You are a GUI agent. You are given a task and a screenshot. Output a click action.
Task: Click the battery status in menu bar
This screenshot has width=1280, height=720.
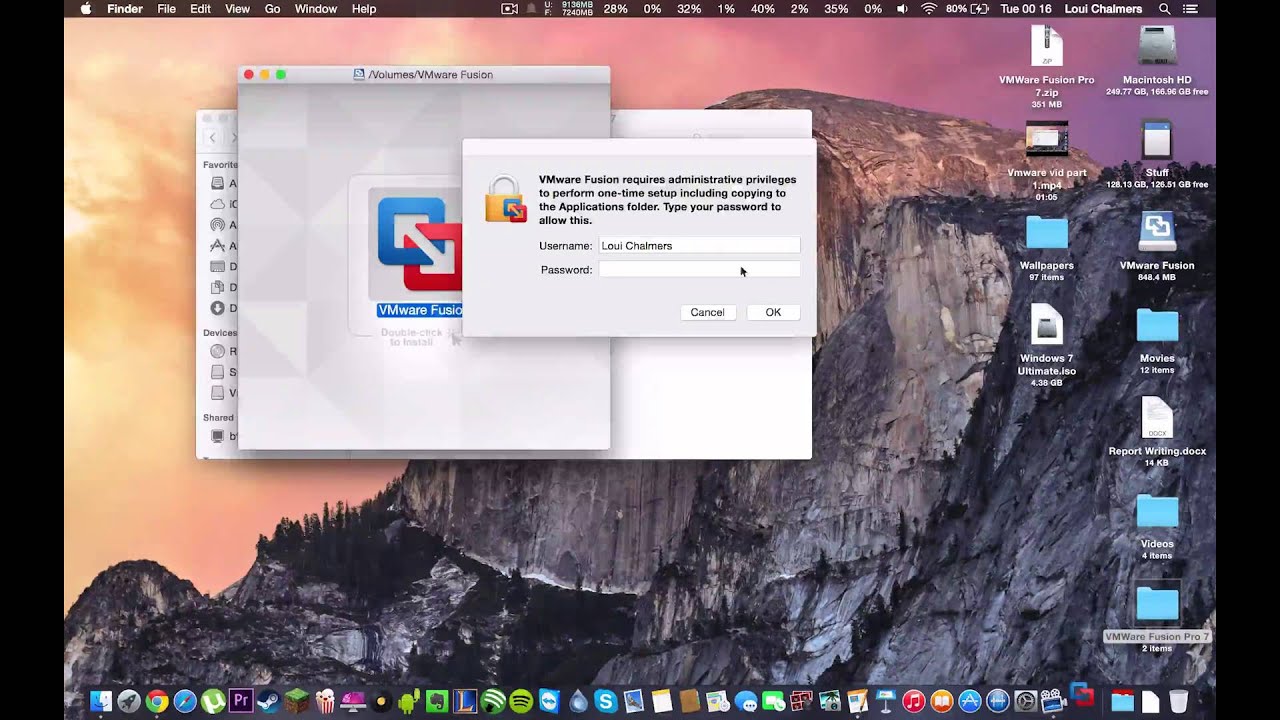point(968,9)
